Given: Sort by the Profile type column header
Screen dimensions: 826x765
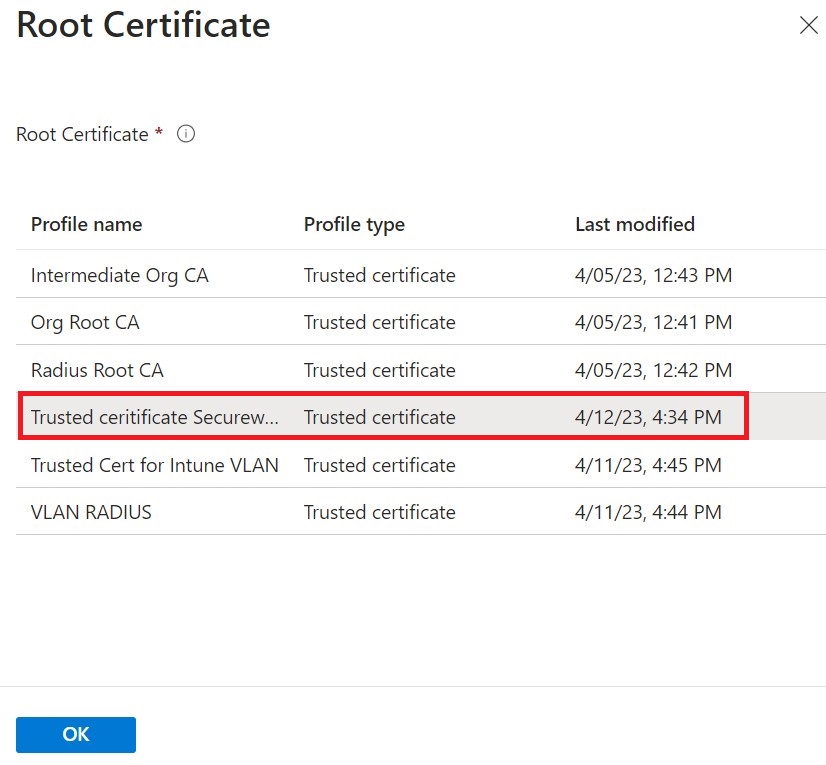Looking at the screenshot, I should coord(354,224).
